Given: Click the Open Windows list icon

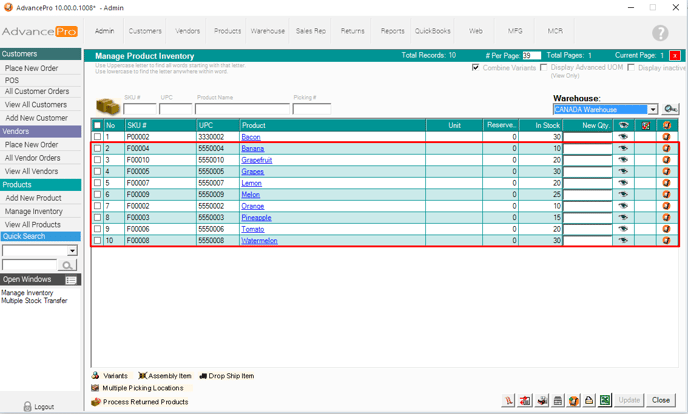Looking at the screenshot, I should coord(71,280).
